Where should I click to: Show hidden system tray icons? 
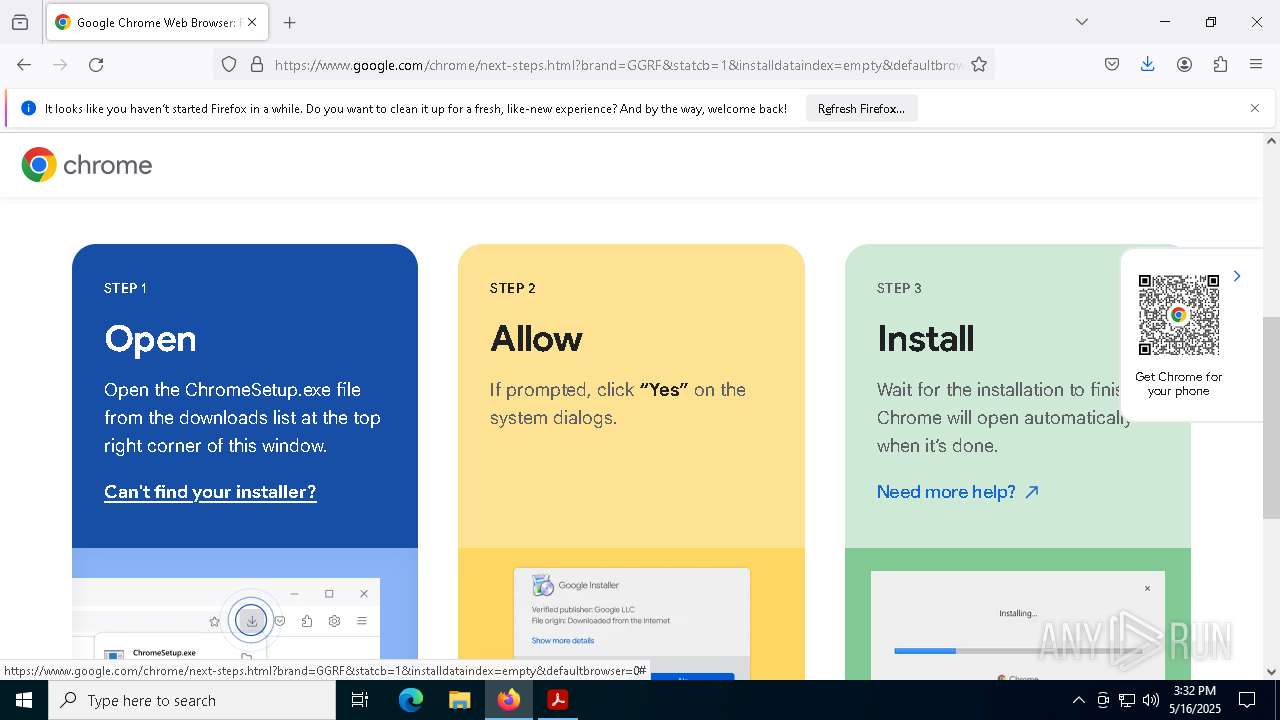[x=1078, y=700]
